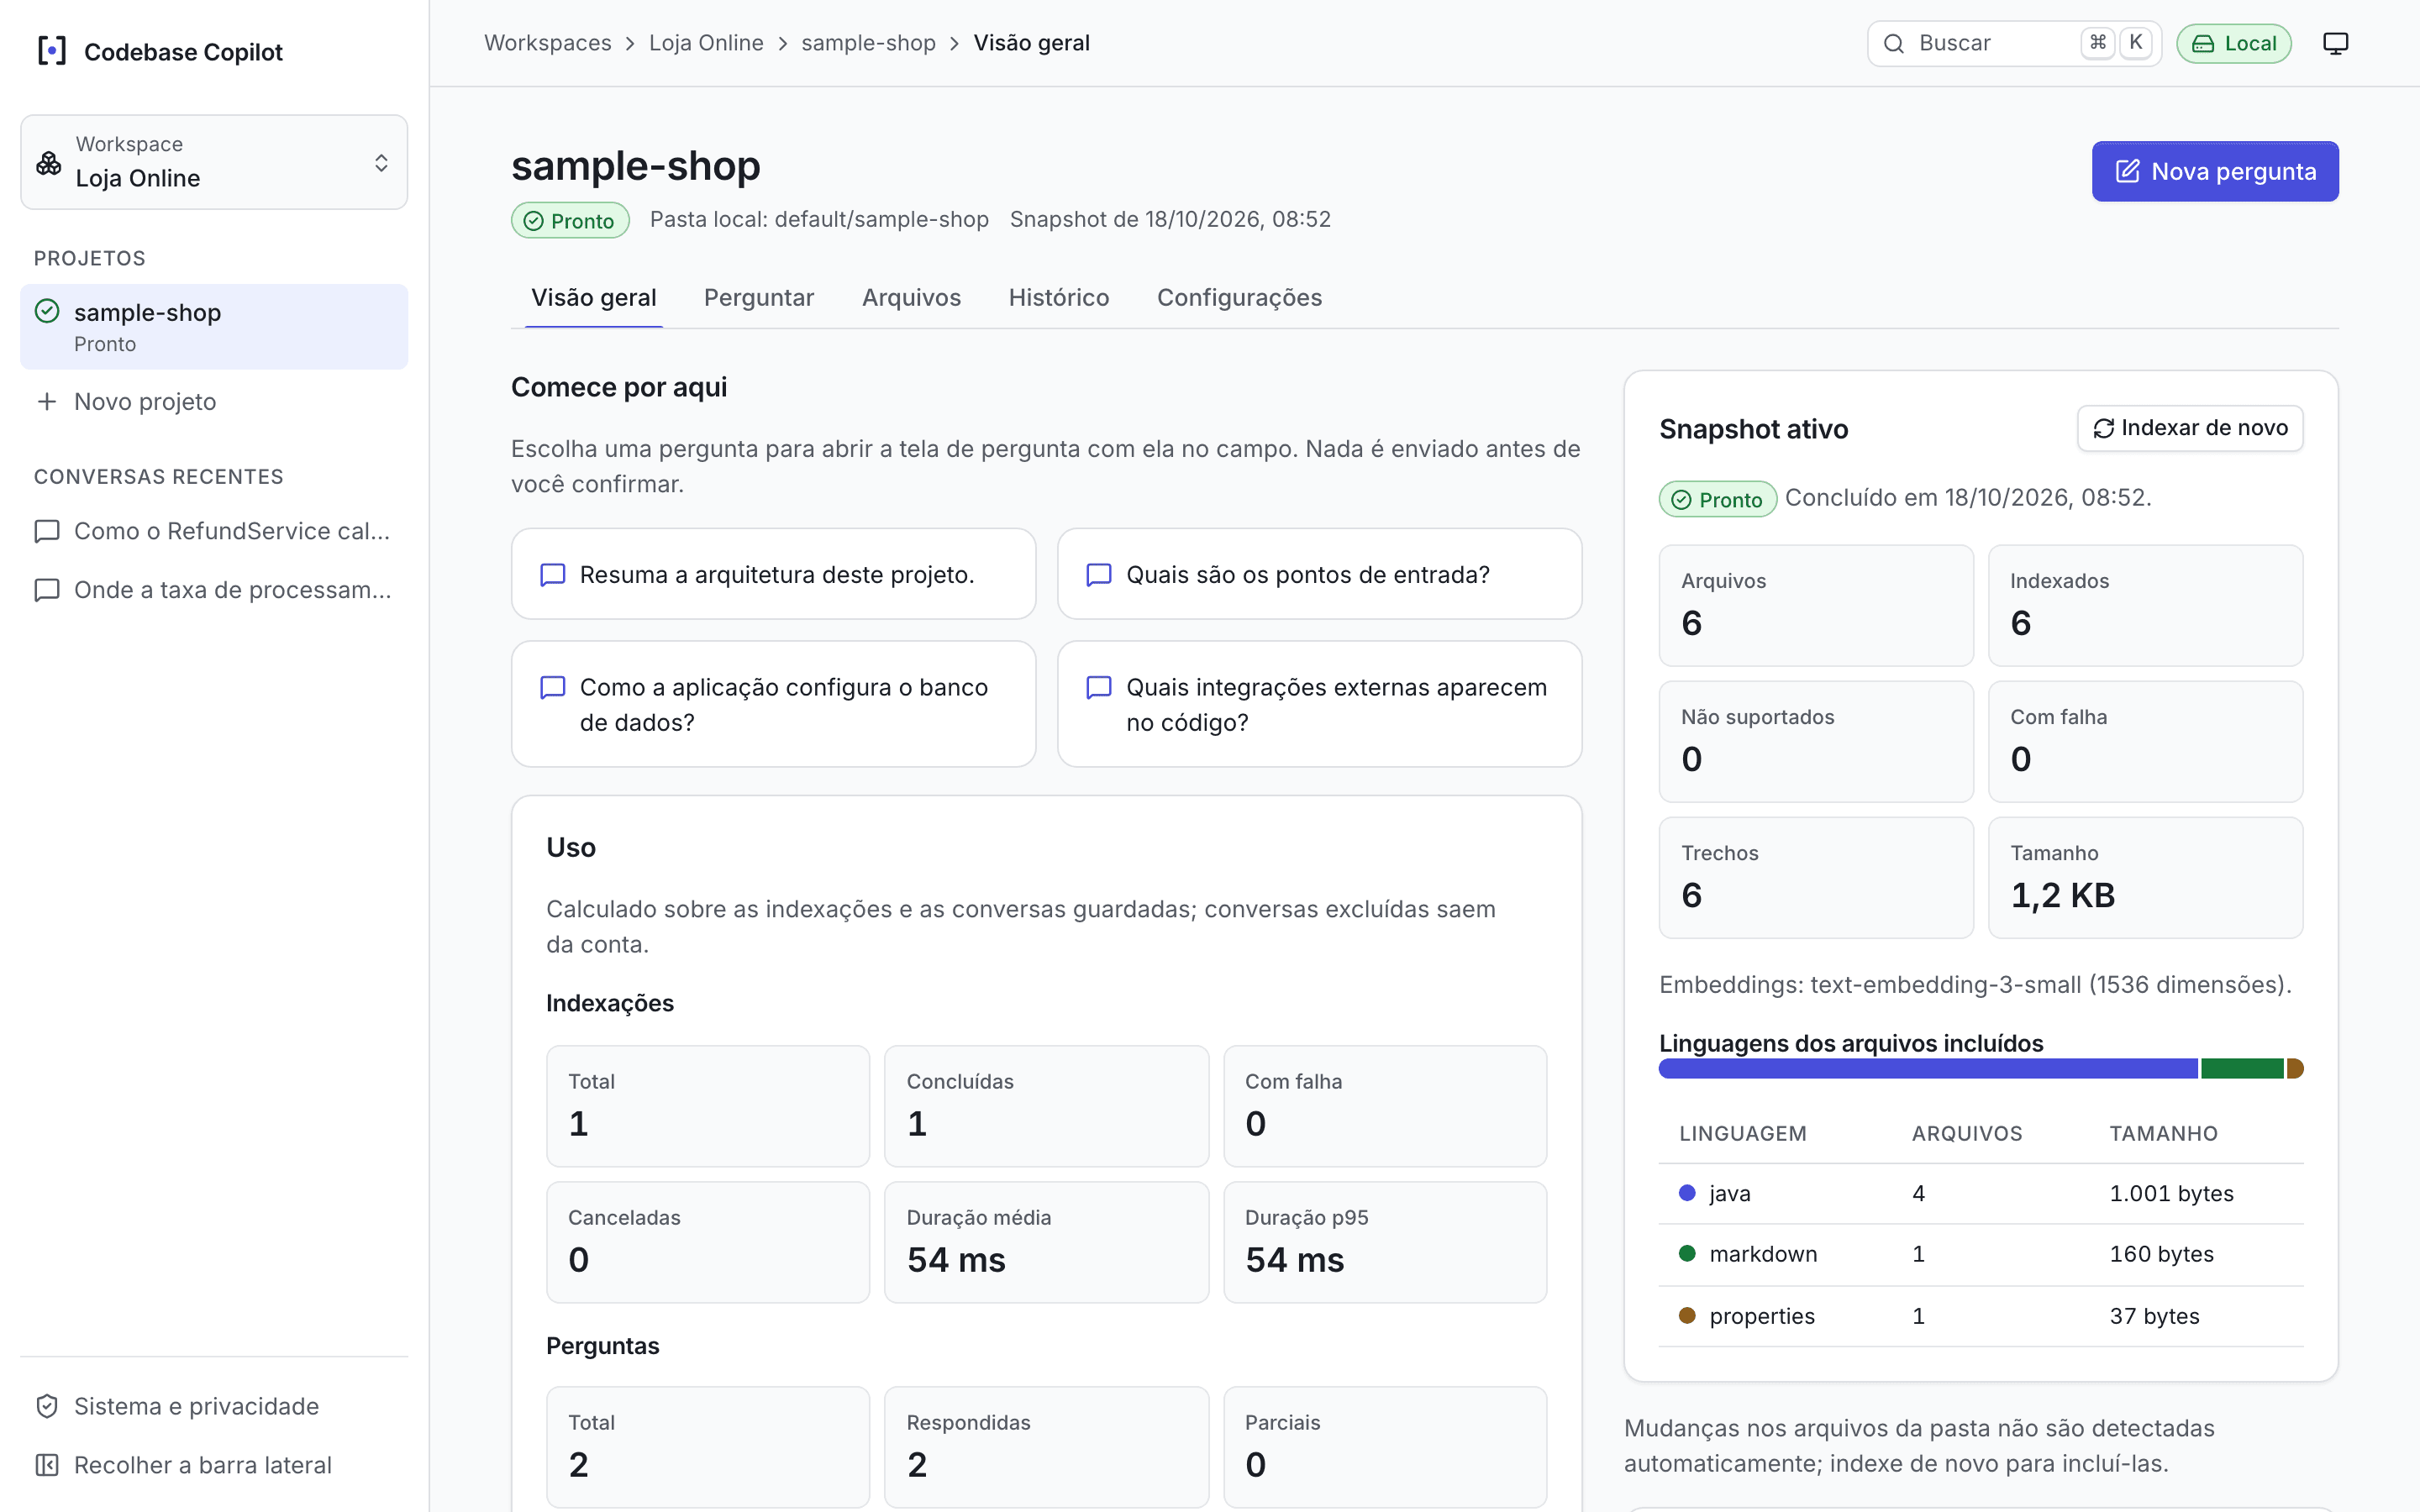
Task: Open the Configurações tab
Action: 1239,298
